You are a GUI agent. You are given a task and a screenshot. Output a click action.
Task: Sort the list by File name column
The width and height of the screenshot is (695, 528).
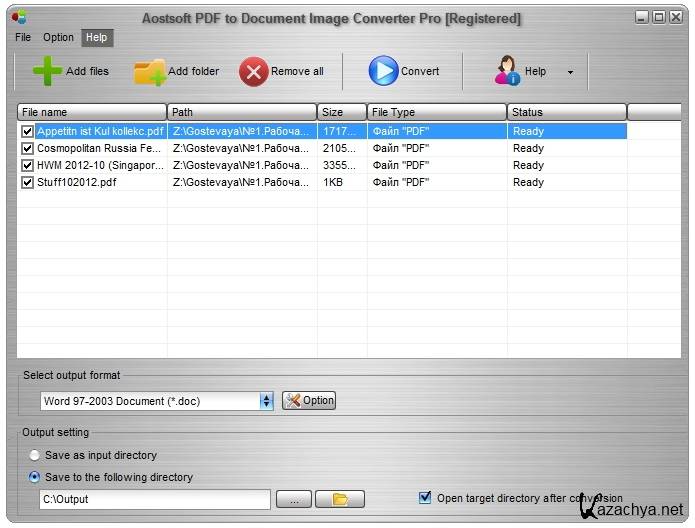coord(92,112)
